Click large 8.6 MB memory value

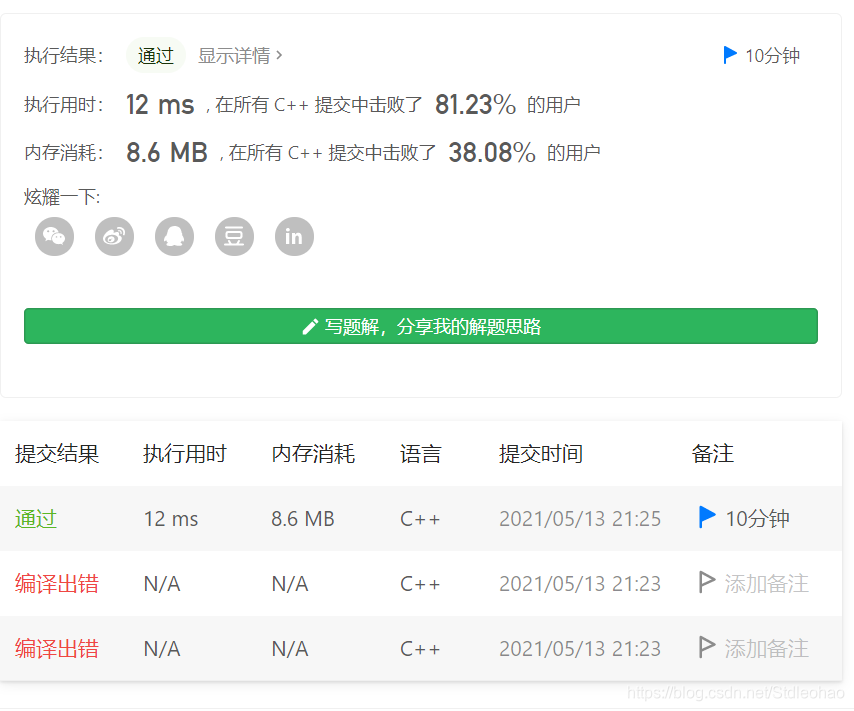167,153
